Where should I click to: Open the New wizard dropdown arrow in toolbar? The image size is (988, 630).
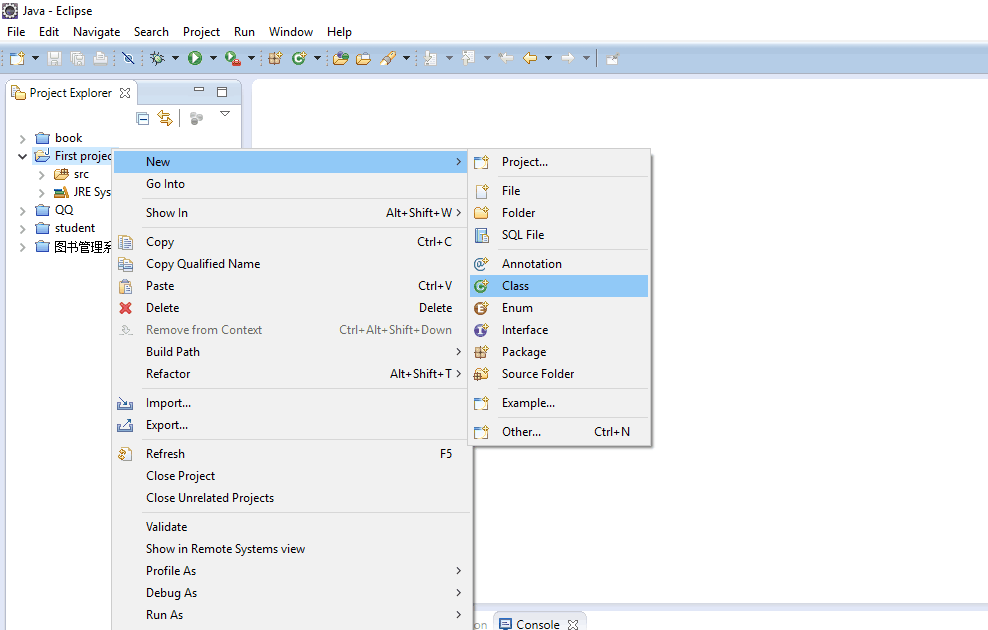(x=35, y=59)
